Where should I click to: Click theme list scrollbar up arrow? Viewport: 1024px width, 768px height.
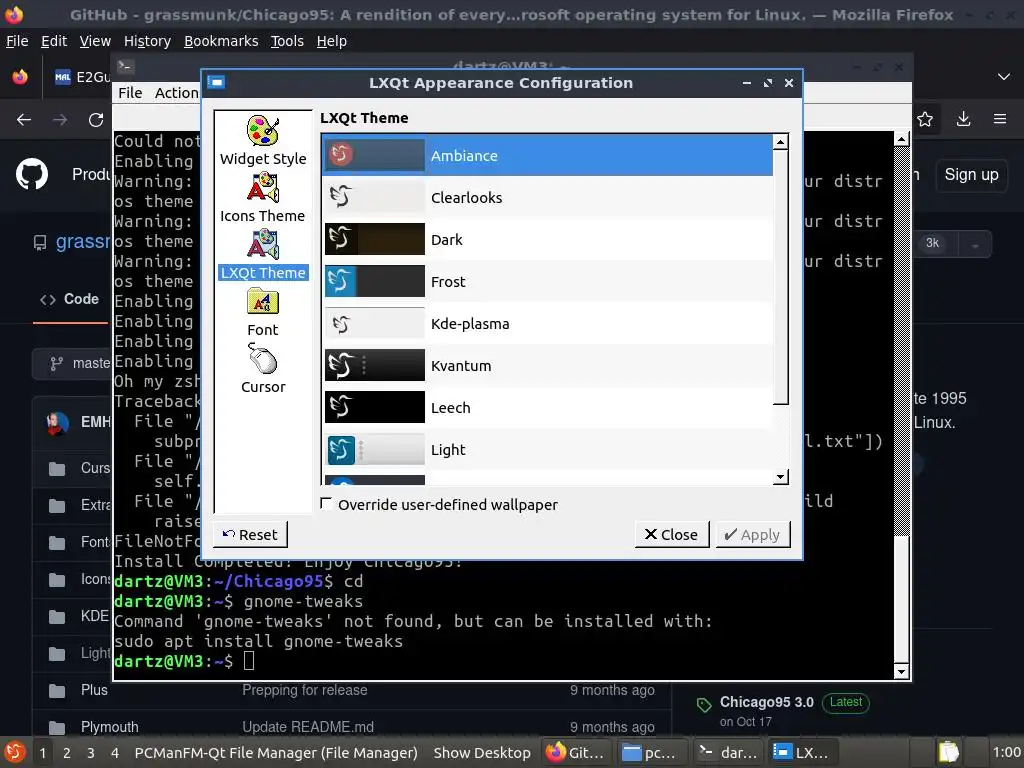(780, 142)
